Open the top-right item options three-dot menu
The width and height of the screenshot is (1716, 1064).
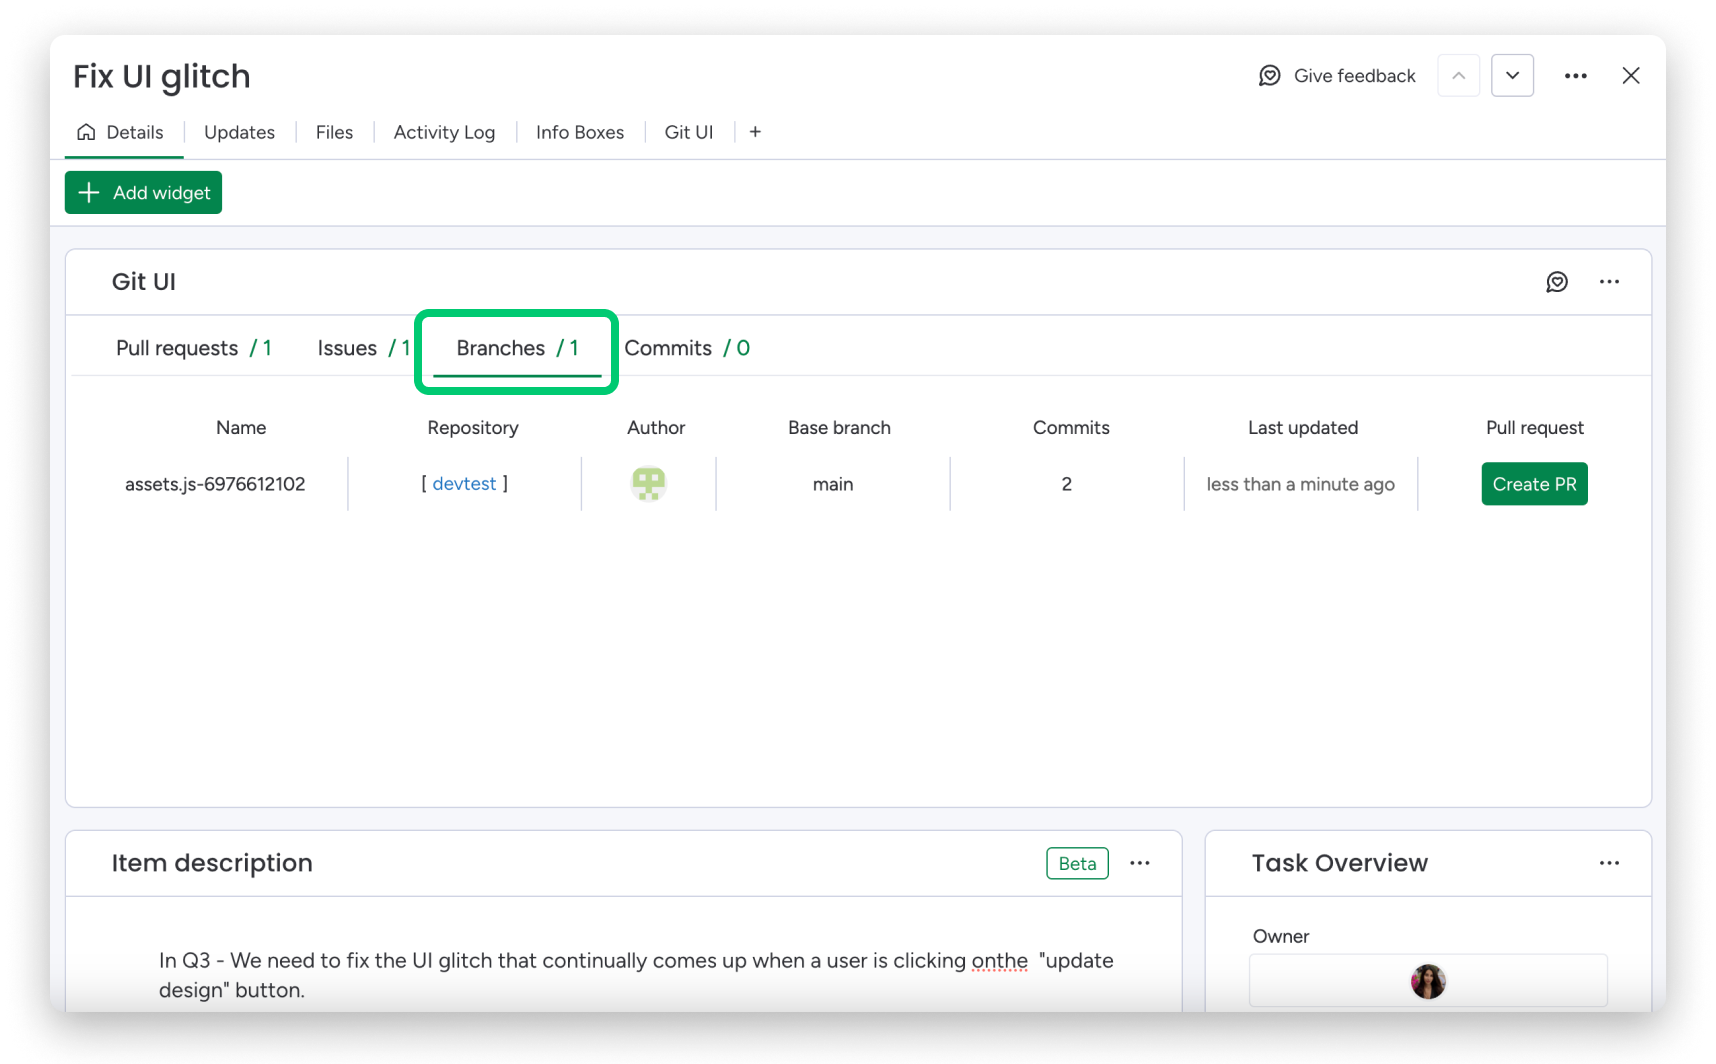click(x=1576, y=75)
